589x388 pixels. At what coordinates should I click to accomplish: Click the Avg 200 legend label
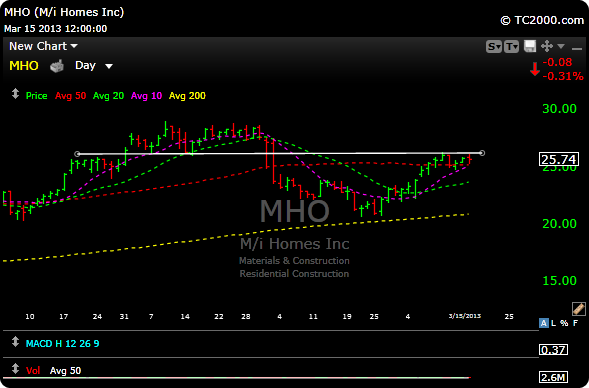(x=187, y=96)
